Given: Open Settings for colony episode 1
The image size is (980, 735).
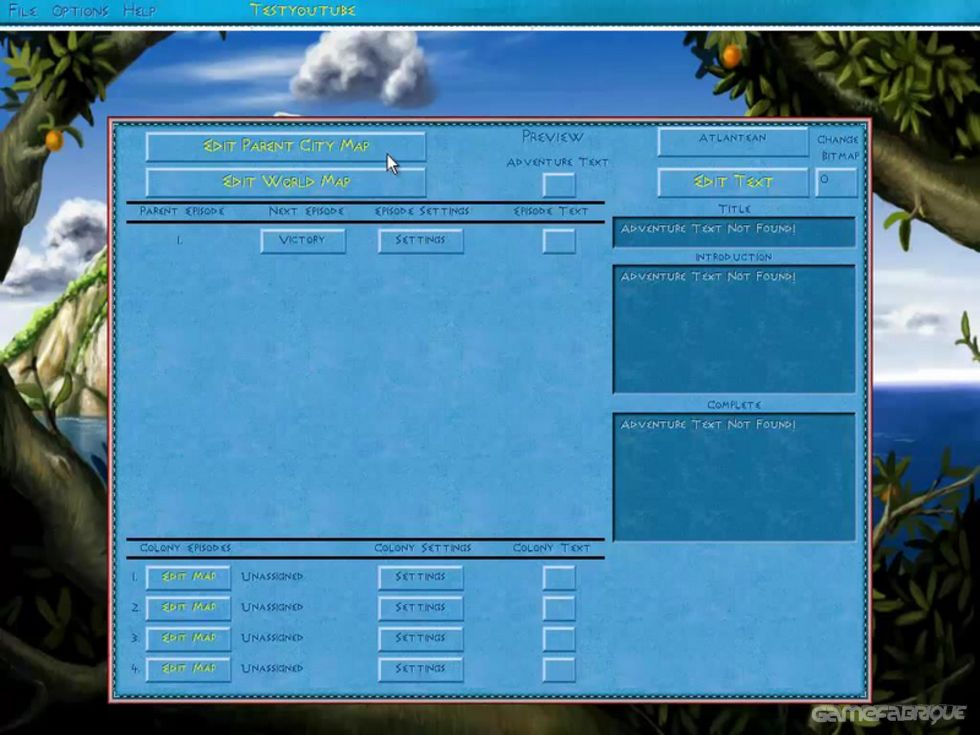Looking at the screenshot, I should pyautogui.click(x=420, y=578).
